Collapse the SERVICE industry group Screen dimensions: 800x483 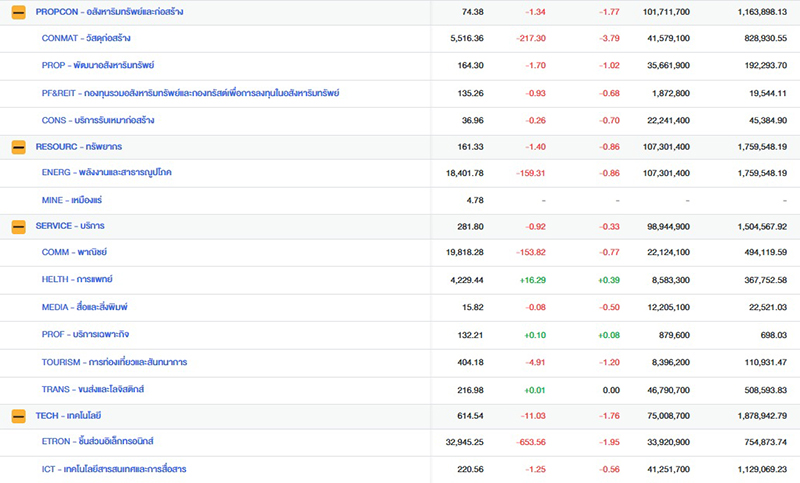click(18, 226)
